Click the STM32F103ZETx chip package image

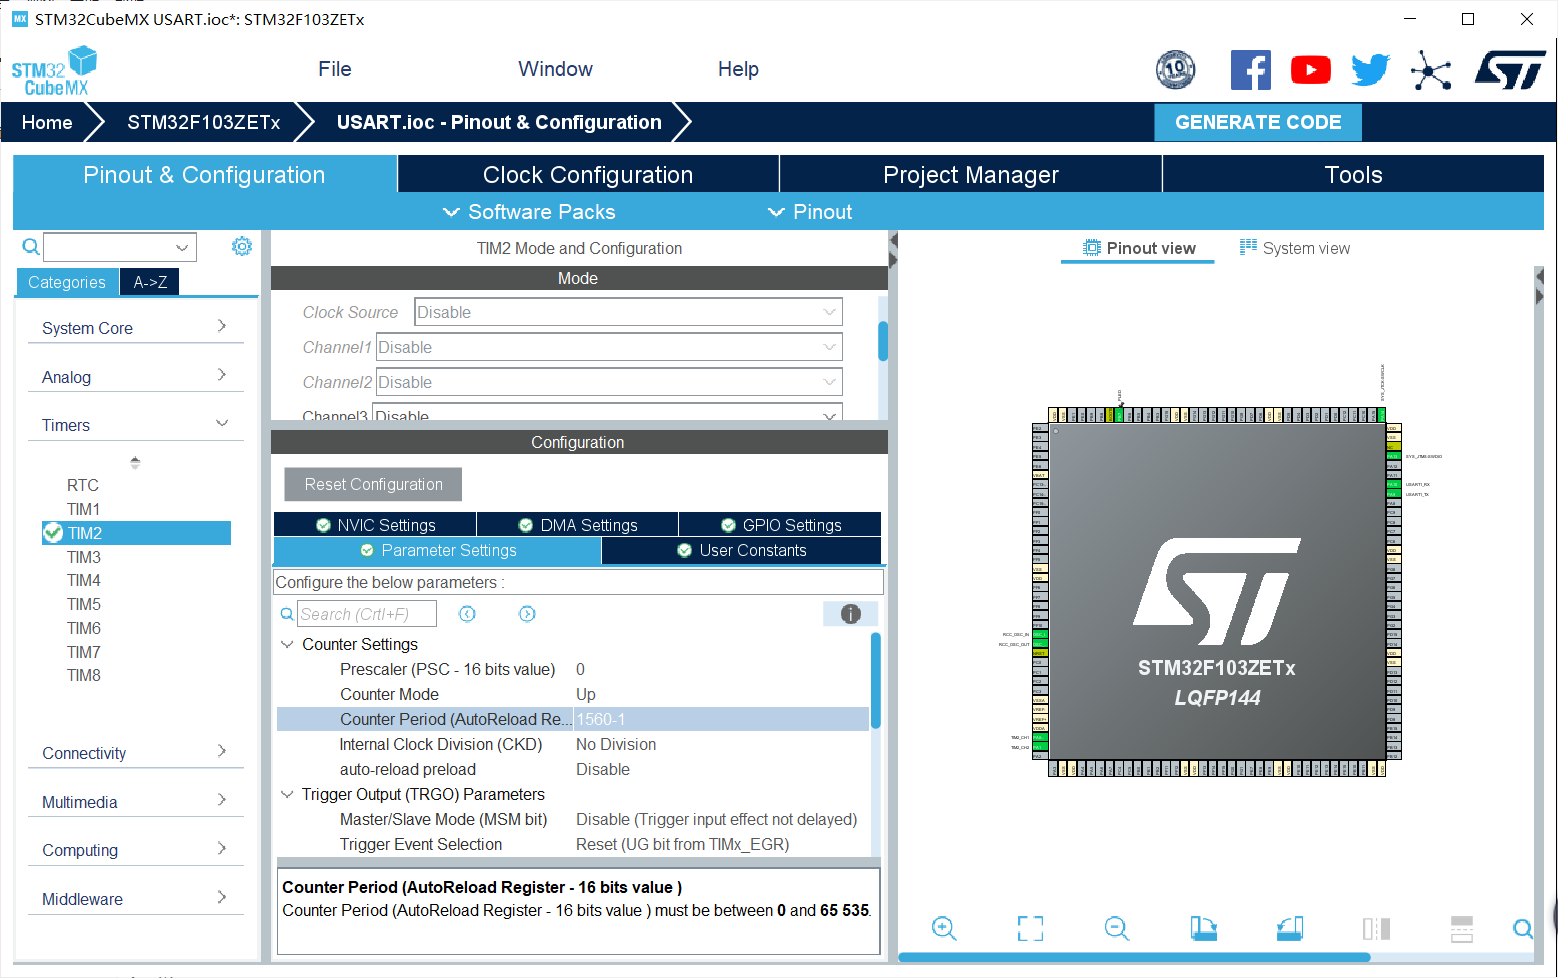1216,591
